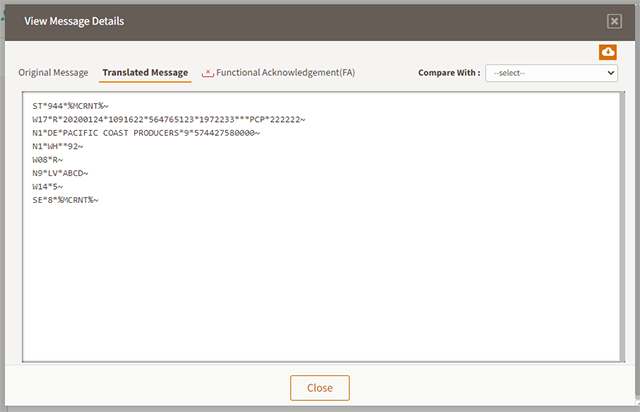Open the Compare With dropdown
640x412 pixels.
coord(550,73)
